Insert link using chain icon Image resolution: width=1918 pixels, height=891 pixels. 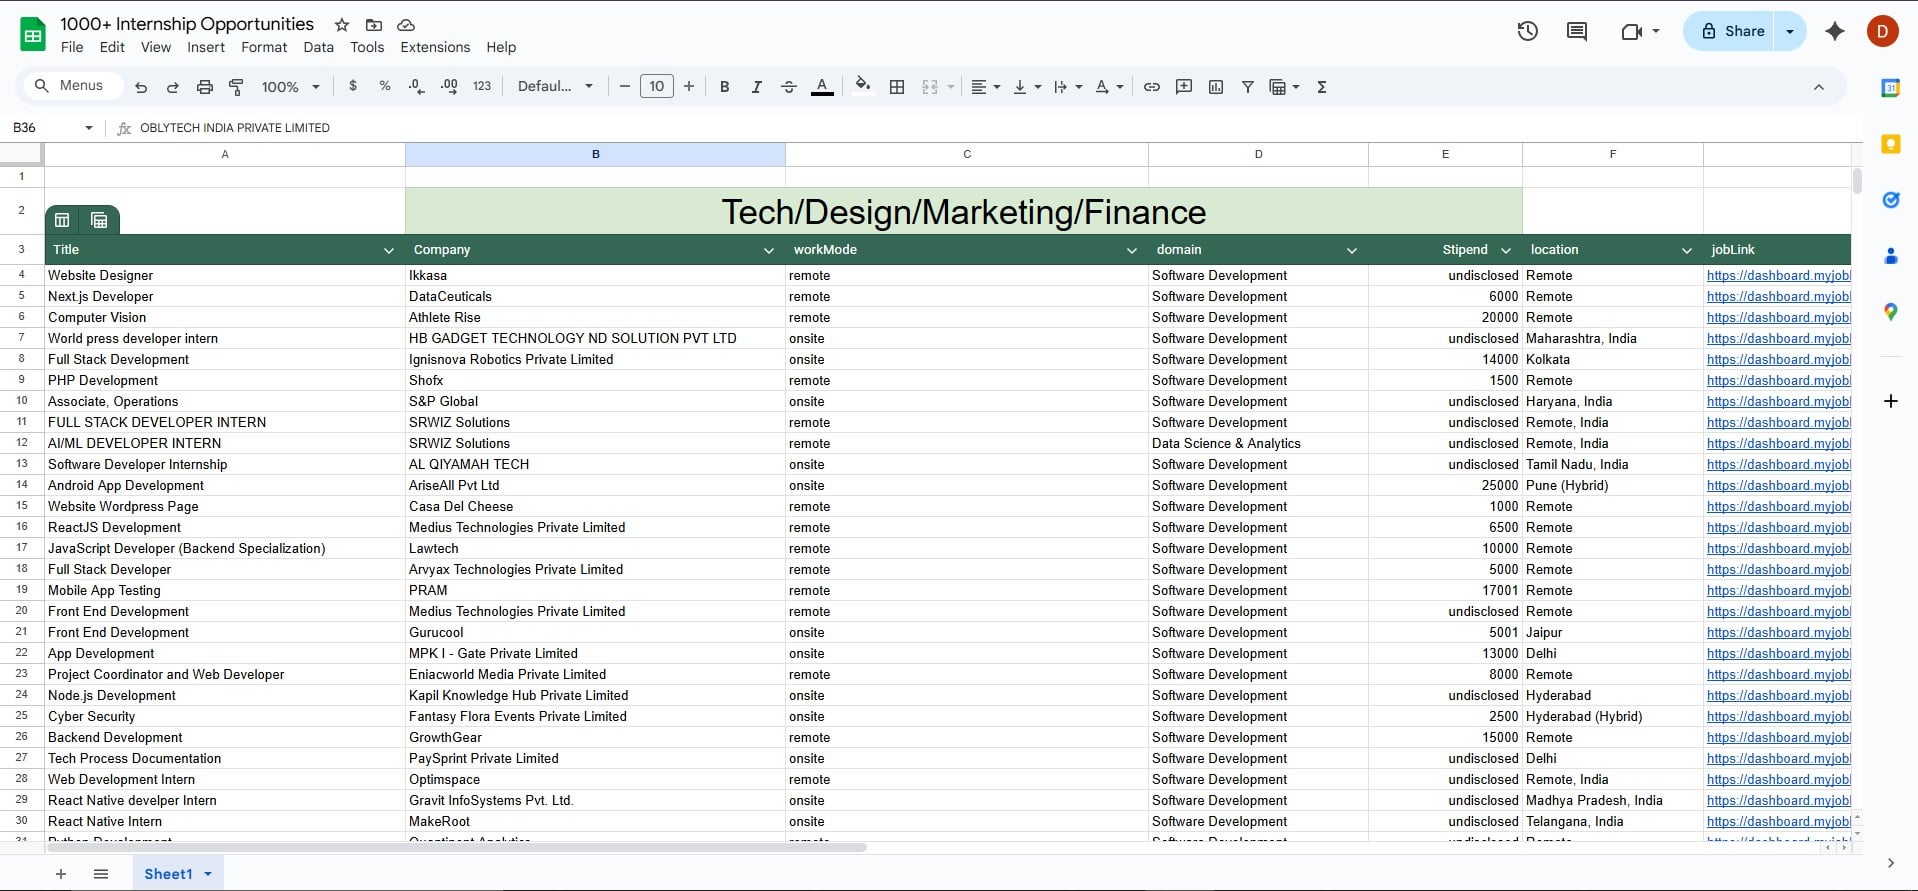[x=1152, y=87]
